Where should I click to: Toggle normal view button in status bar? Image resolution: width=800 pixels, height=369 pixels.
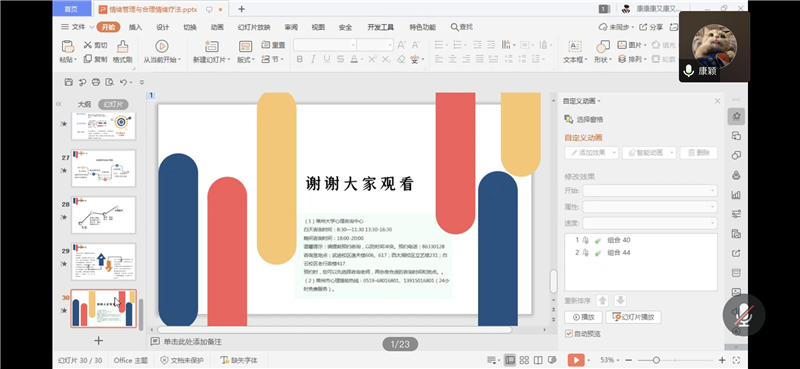click(509, 360)
